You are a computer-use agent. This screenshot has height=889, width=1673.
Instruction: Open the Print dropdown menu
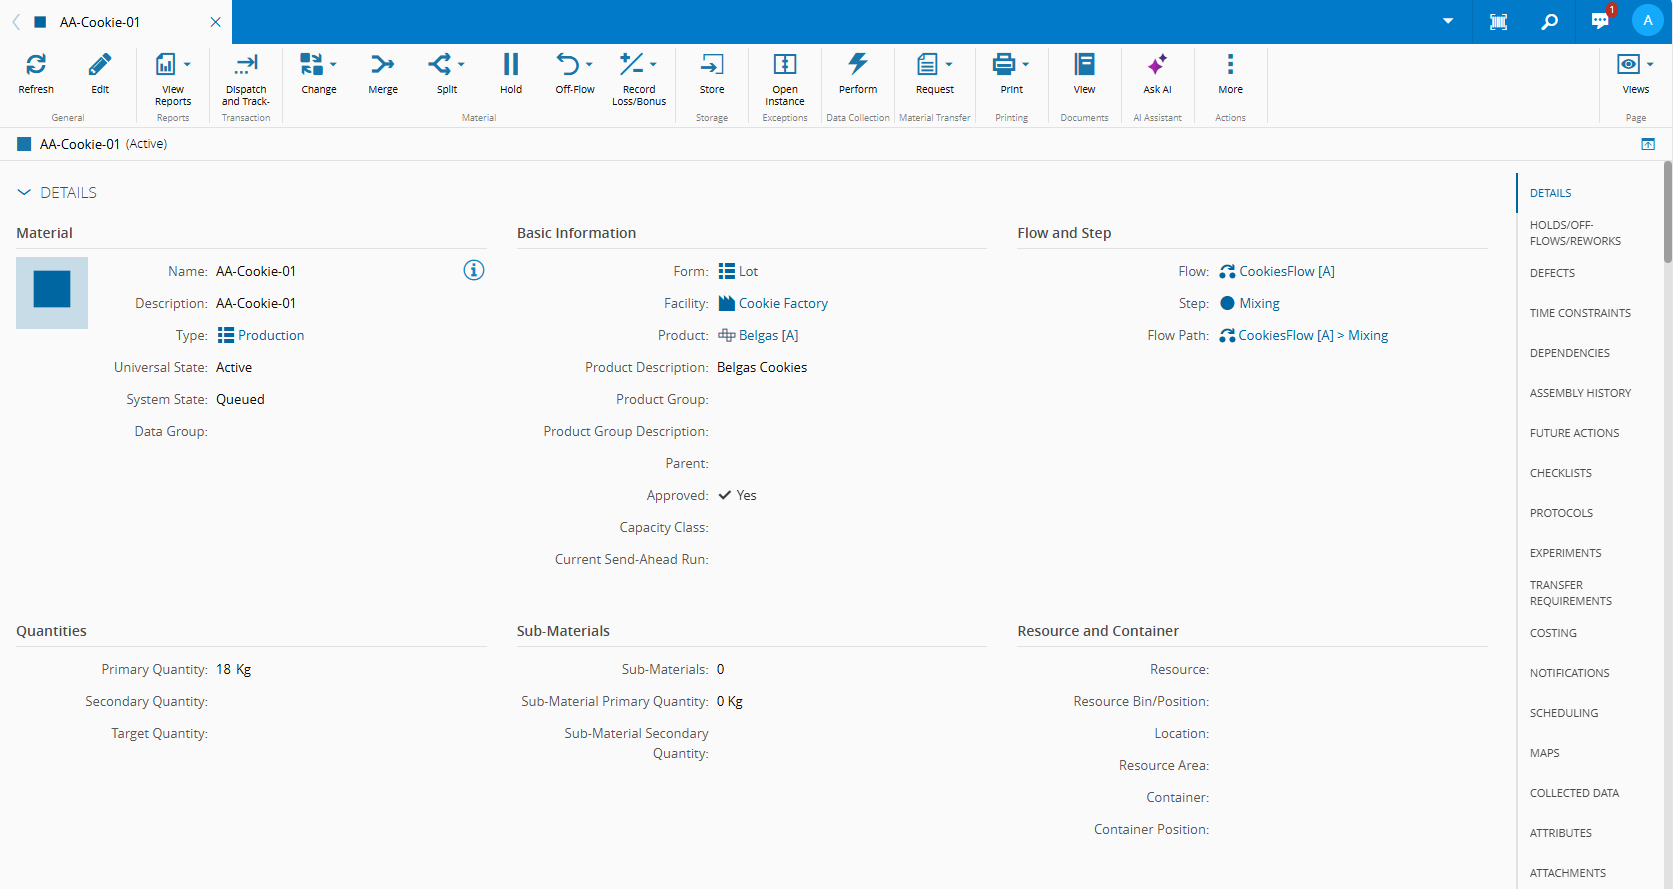tap(1025, 65)
